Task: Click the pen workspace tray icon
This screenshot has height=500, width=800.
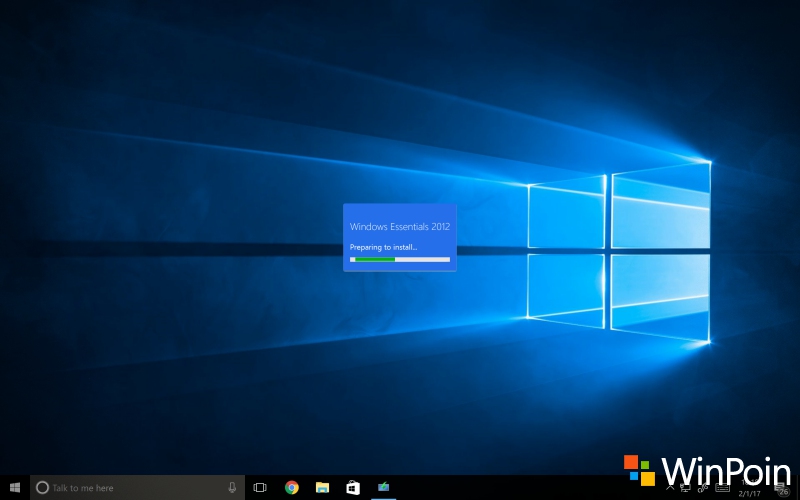Action: (x=703, y=488)
